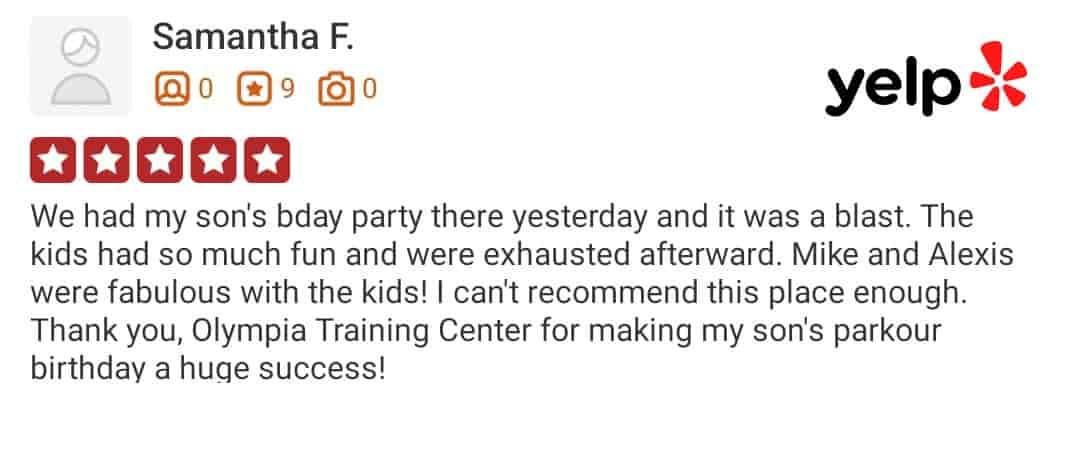Select the fourth rating star
The height and width of the screenshot is (468, 1071).
pos(213,160)
